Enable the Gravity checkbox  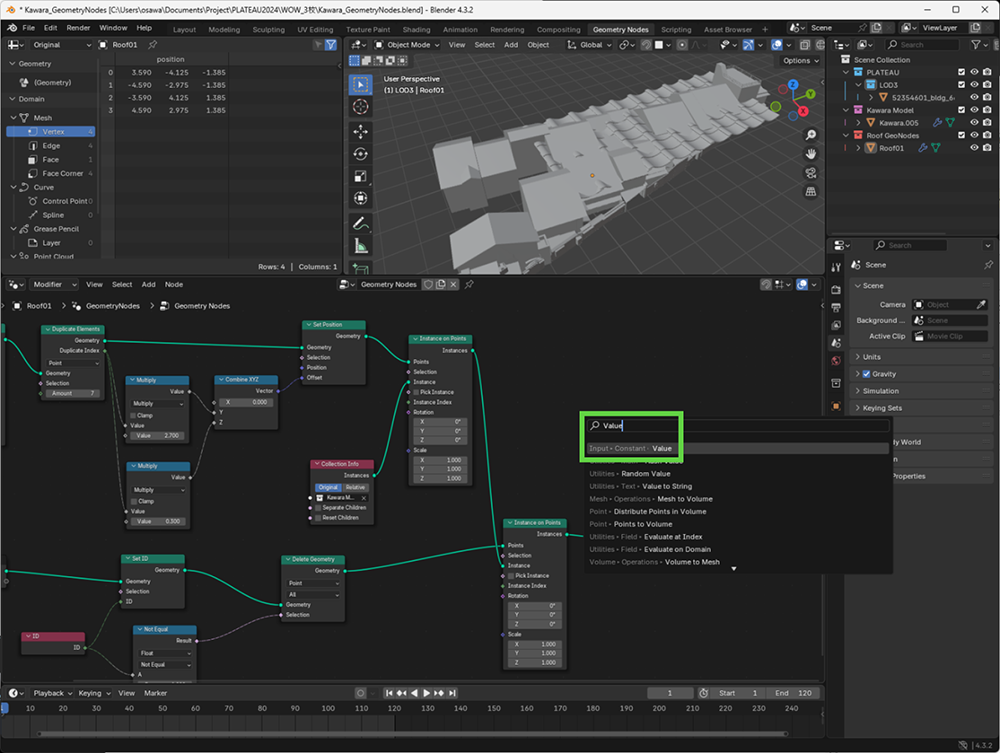(866, 374)
